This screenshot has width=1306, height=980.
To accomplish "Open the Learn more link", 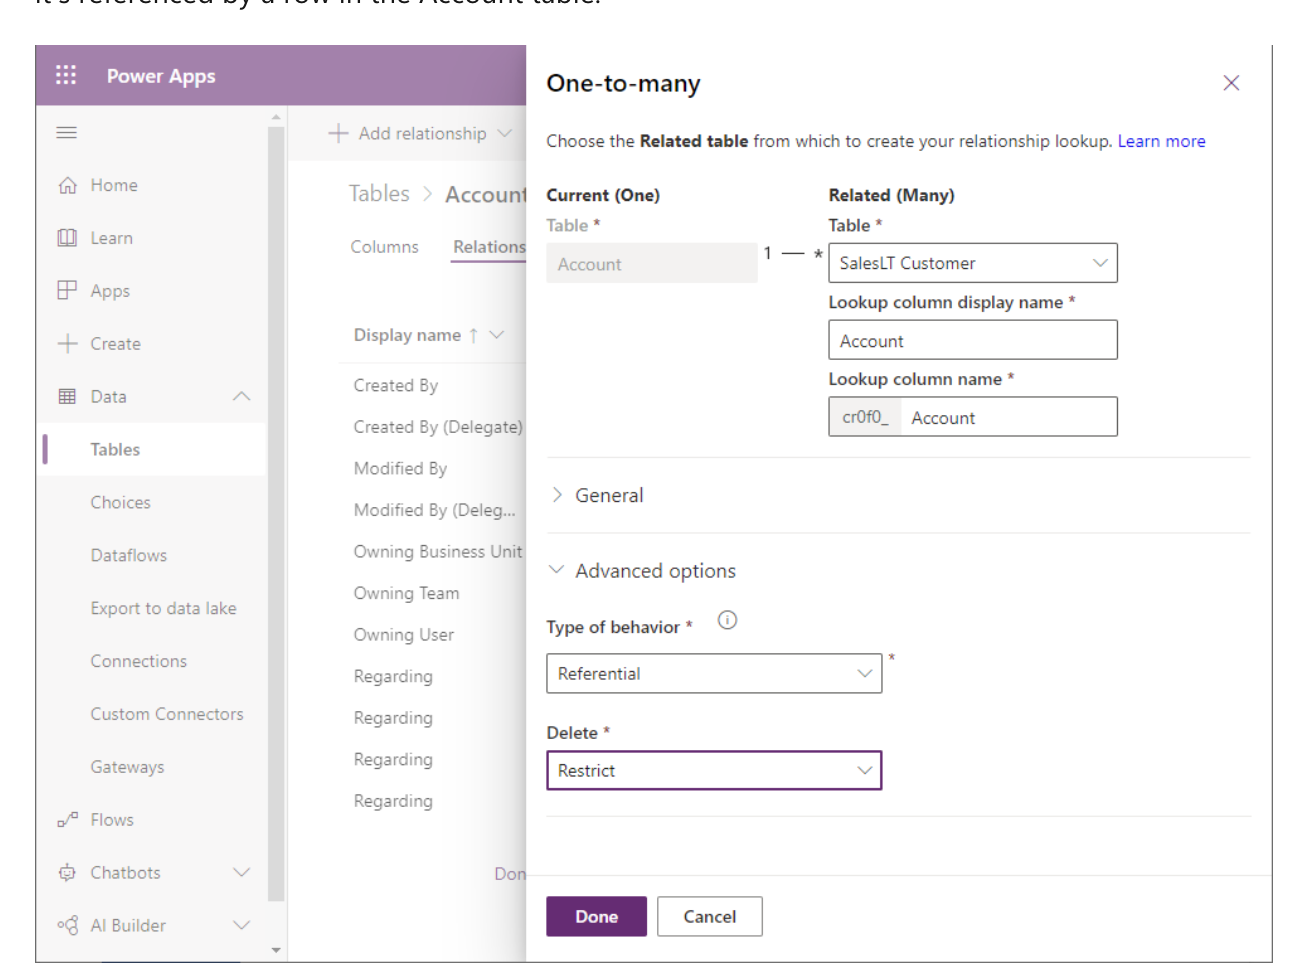I will click(x=1161, y=141).
